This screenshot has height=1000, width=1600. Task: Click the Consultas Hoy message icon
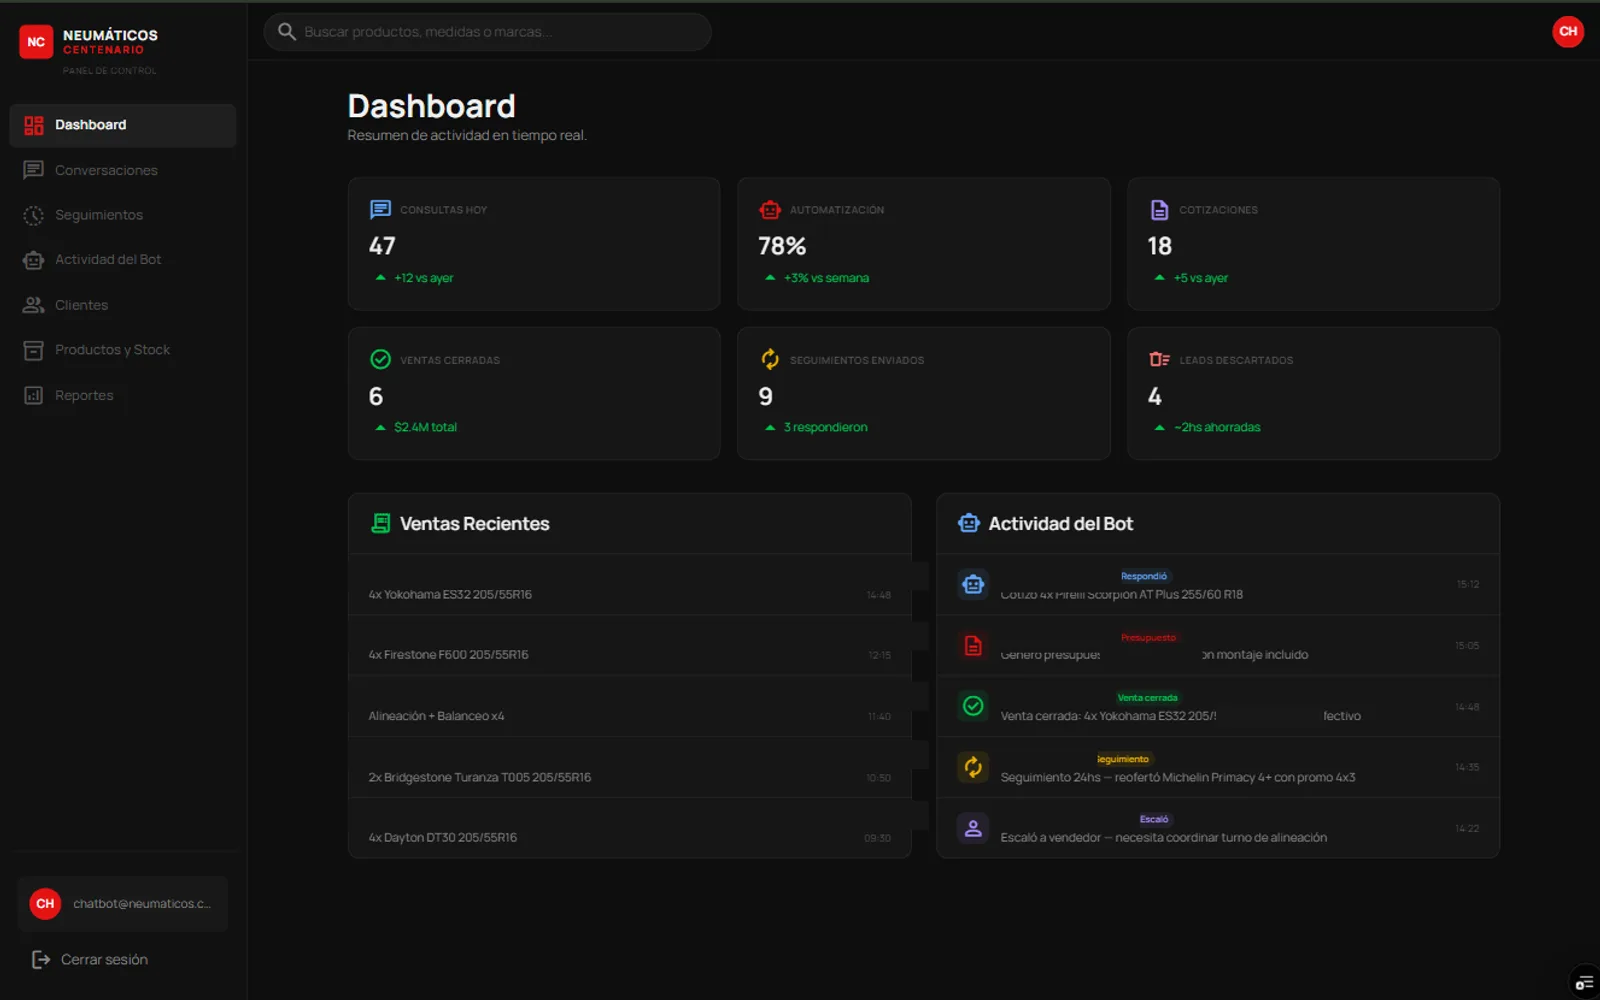pyautogui.click(x=380, y=209)
